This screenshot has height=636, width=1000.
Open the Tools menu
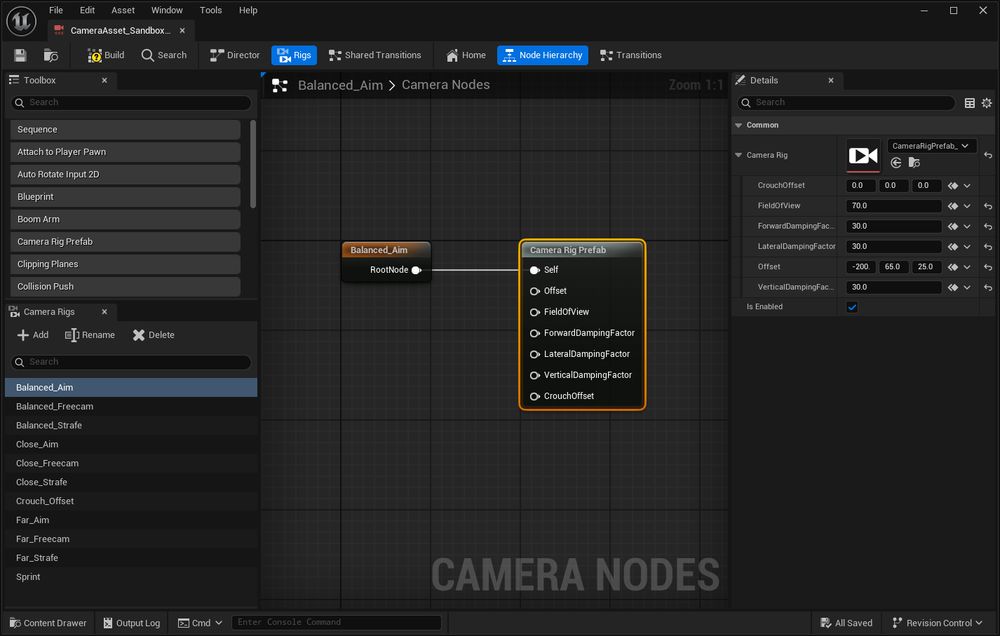click(210, 10)
